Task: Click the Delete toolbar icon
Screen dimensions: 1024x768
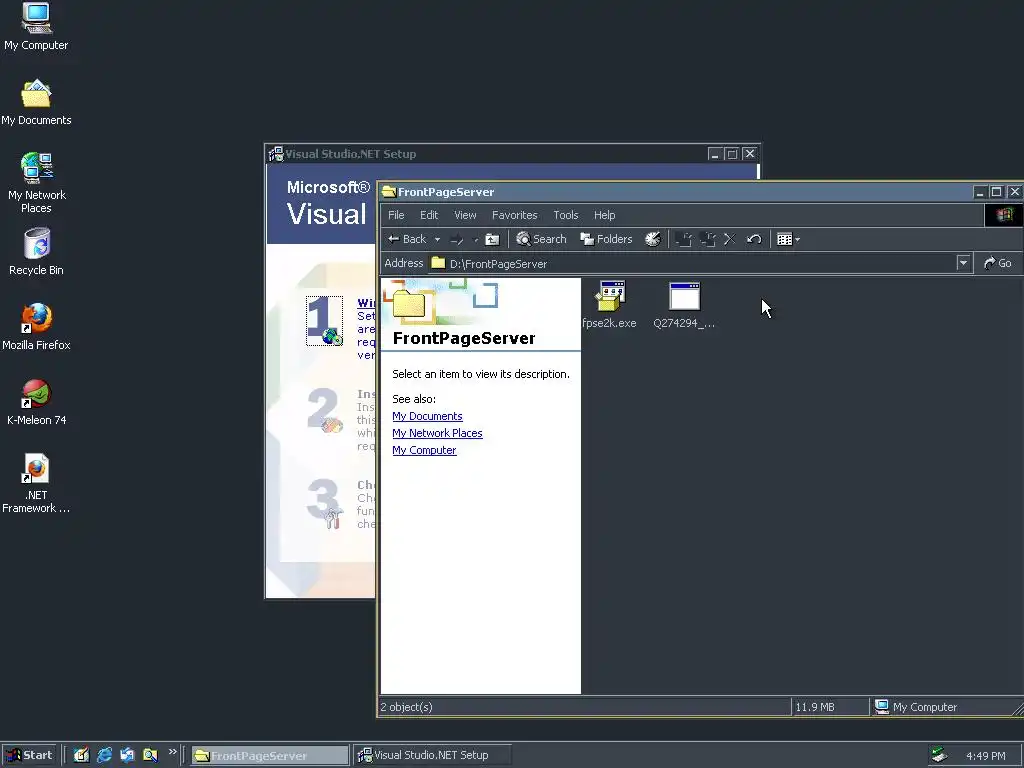Action: click(x=729, y=240)
